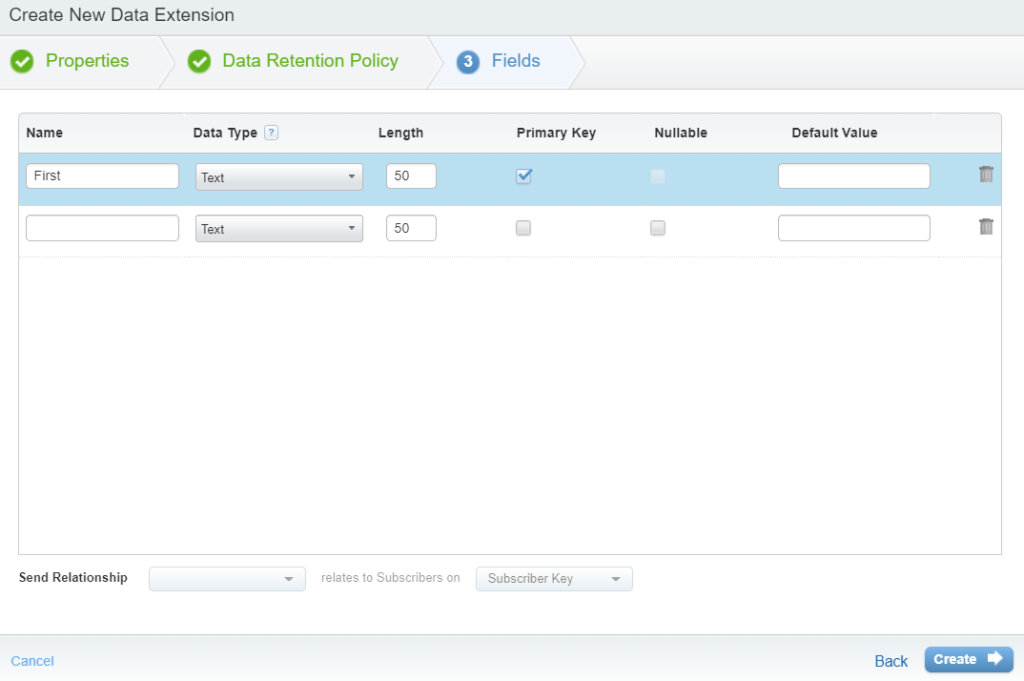Cancel creating the data extension

(31, 660)
